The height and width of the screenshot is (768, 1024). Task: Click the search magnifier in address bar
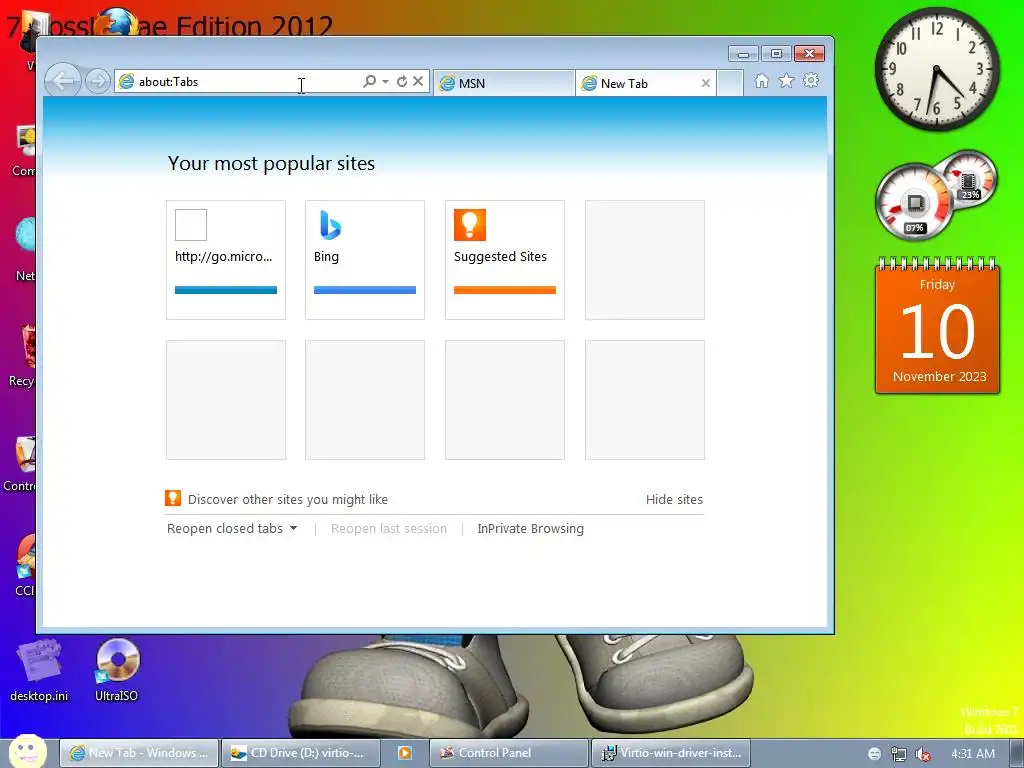(369, 81)
